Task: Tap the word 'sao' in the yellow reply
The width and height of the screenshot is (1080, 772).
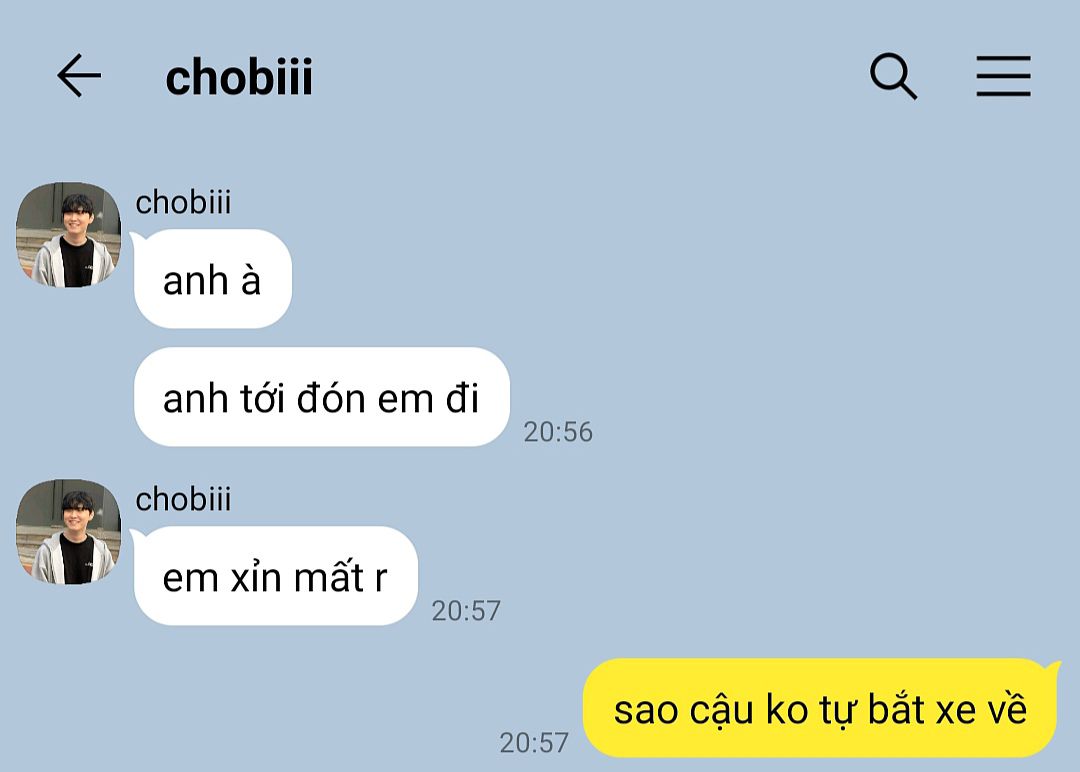Action: pyautogui.click(x=644, y=710)
